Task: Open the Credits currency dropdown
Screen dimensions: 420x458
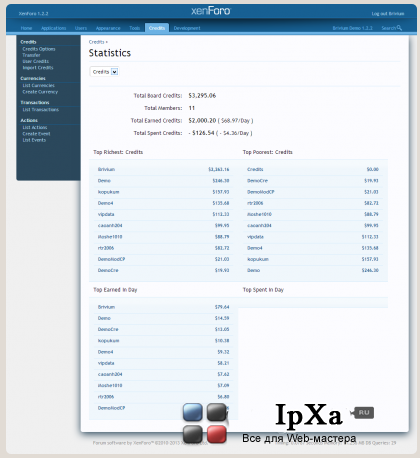Action: coord(104,72)
